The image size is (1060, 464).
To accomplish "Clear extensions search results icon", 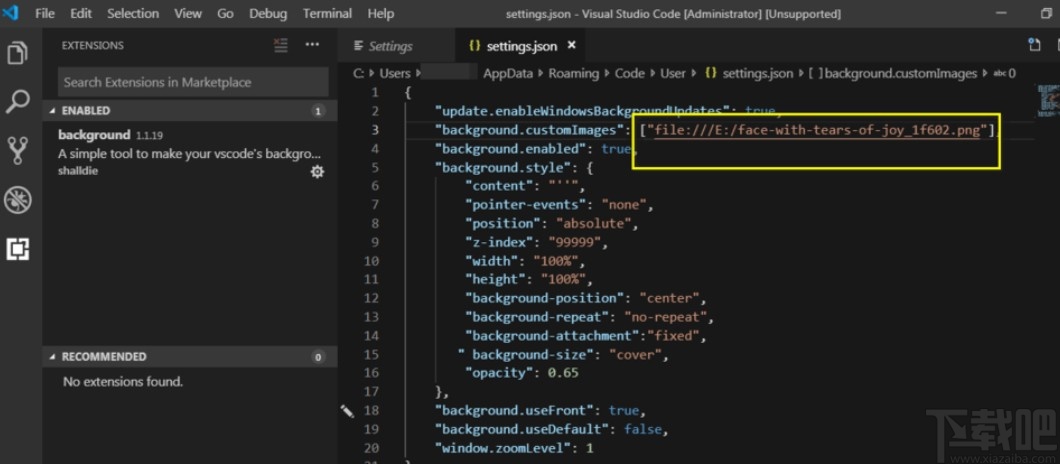I will click(x=281, y=45).
